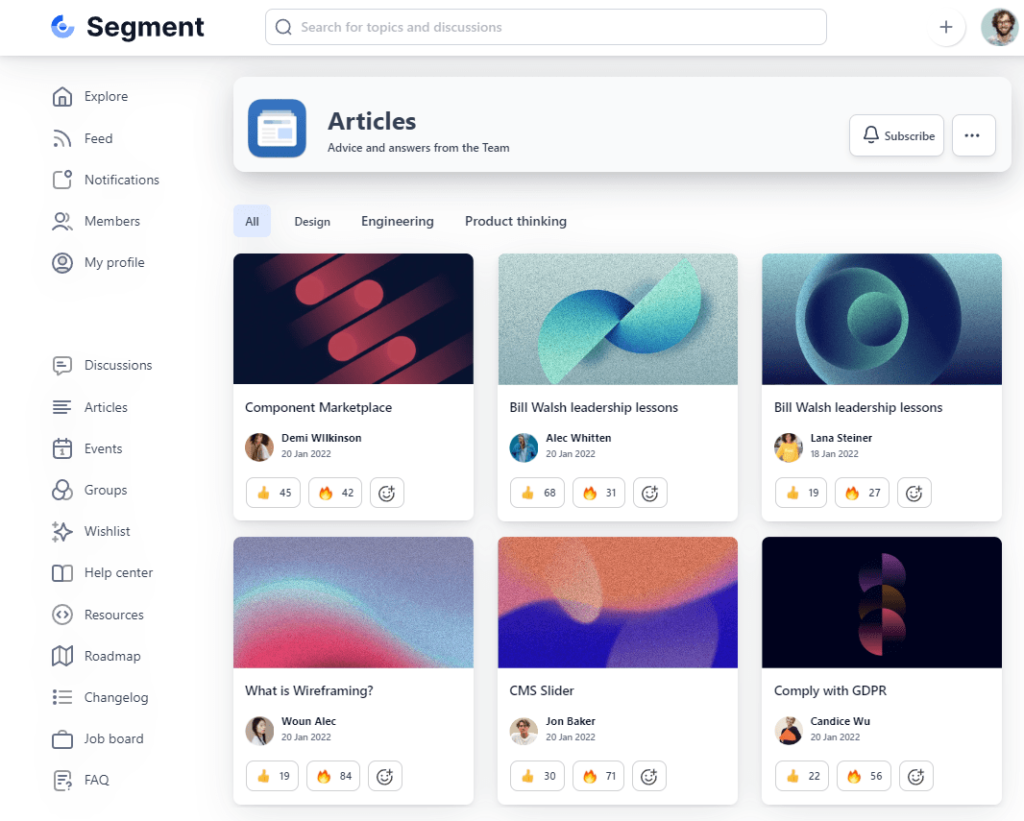1024x821 pixels.
Task: Select the Product thinking tab
Action: click(x=515, y=222)
